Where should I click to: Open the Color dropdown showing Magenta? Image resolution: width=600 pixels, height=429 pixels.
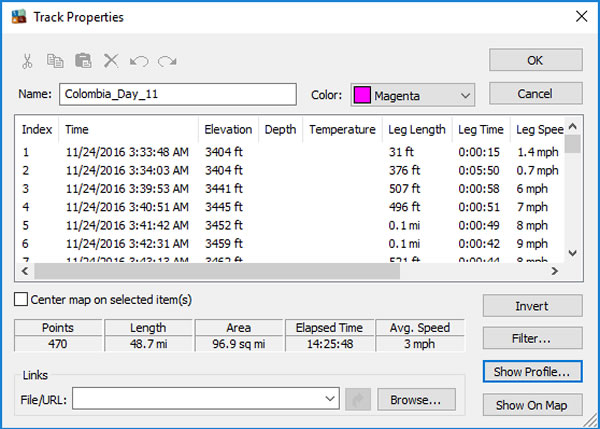click(412, 95)
